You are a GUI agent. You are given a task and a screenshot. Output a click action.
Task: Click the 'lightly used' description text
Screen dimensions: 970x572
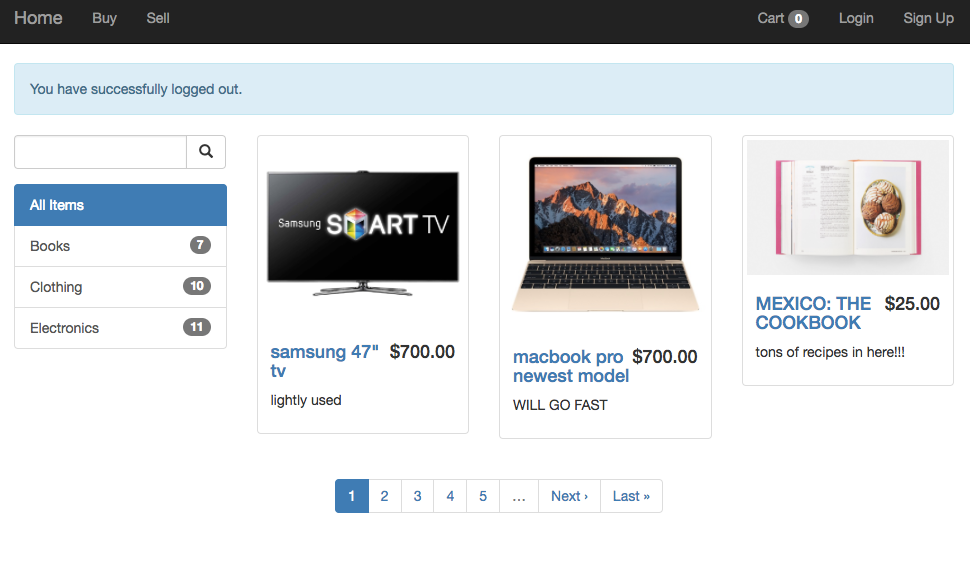point(306,400)
